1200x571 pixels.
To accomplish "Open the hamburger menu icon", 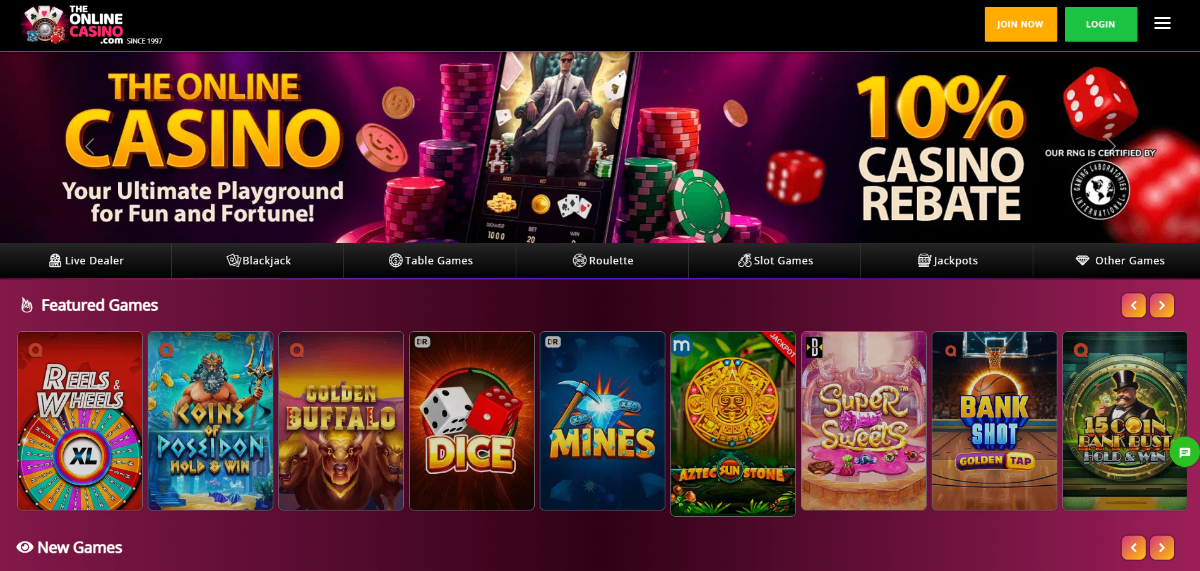I will [x=1162, y=23].
